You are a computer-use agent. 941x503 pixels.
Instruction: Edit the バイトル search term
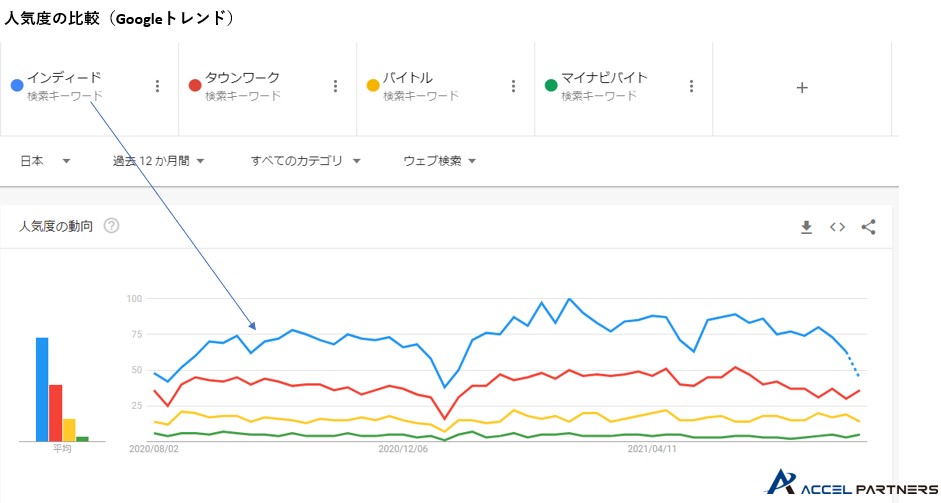point(408,78)
